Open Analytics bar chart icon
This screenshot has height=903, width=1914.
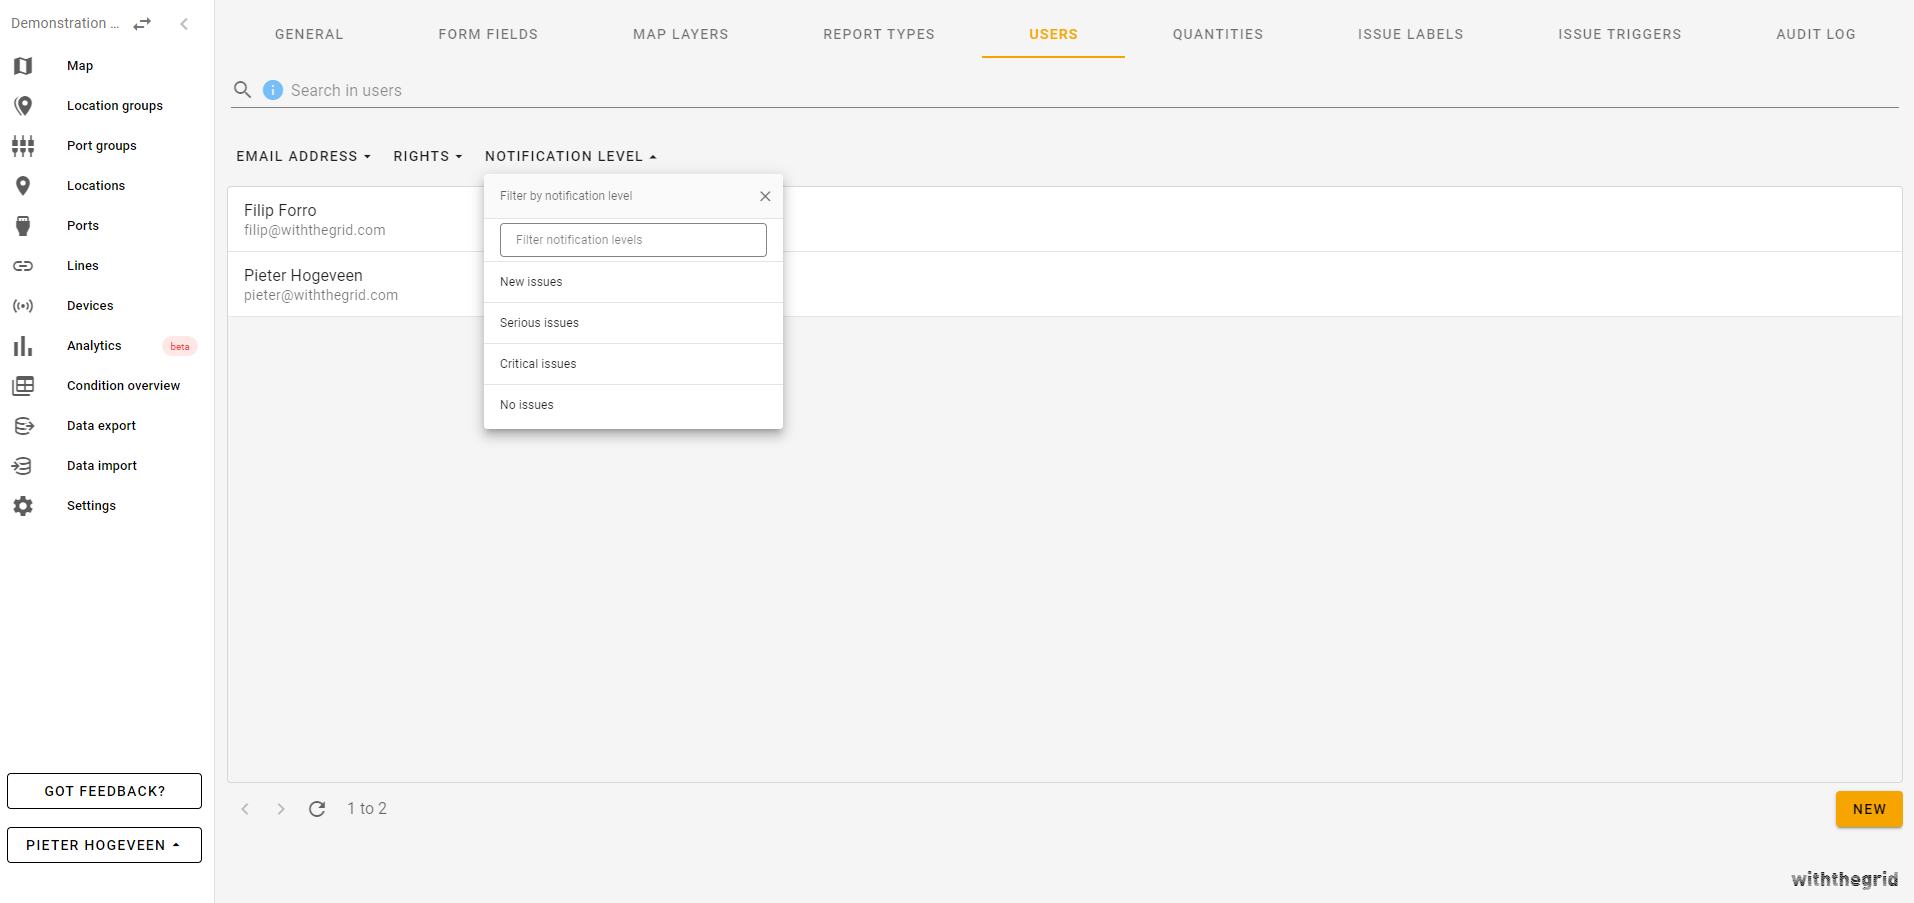coord(23,346)
